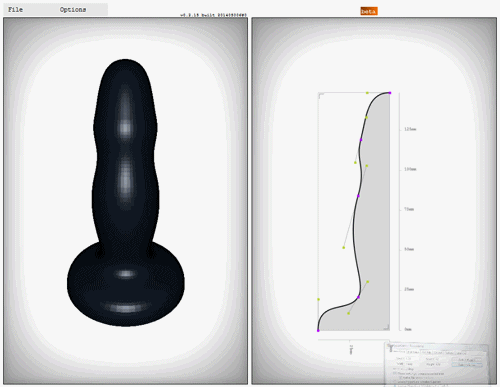The width and height of the screenshot is (500, 387).
Task: Click the upper button in the faded settings panel
Action: pos(467,360)
